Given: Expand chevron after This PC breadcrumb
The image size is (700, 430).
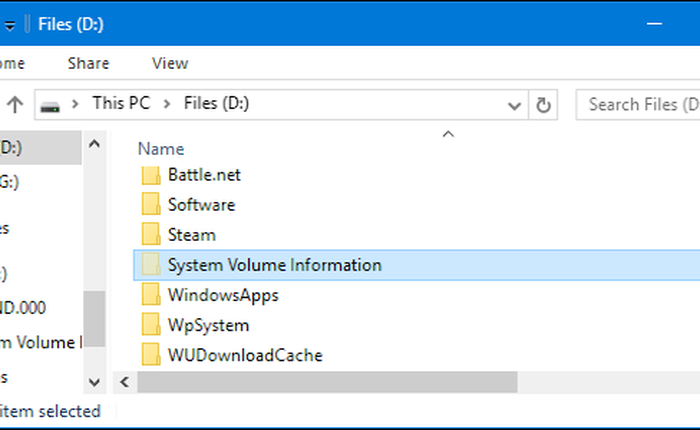Looking at the screenshot, I should click(x=167, y=104).
